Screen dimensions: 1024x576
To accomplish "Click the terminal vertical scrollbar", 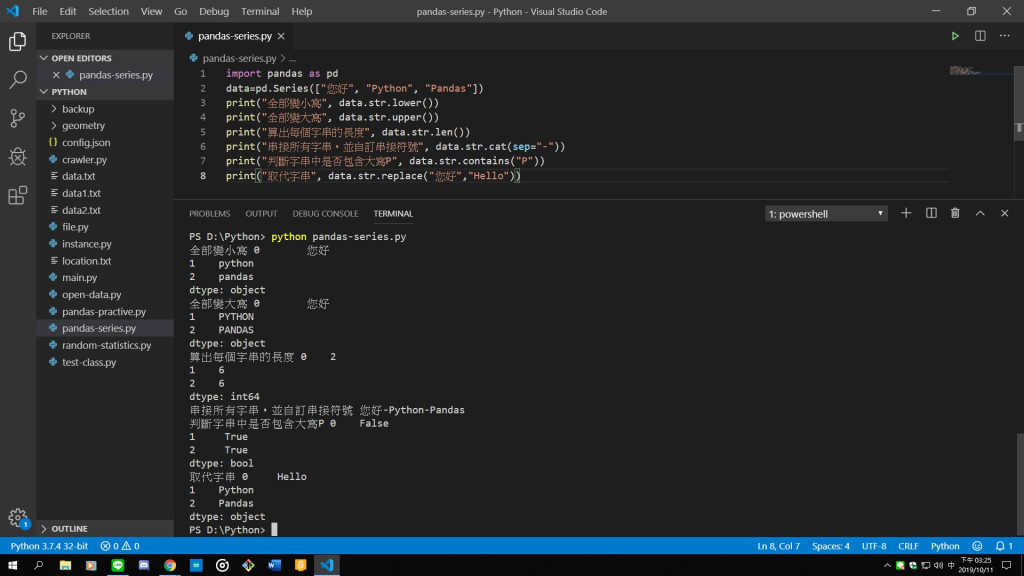I will [1019, 483].
